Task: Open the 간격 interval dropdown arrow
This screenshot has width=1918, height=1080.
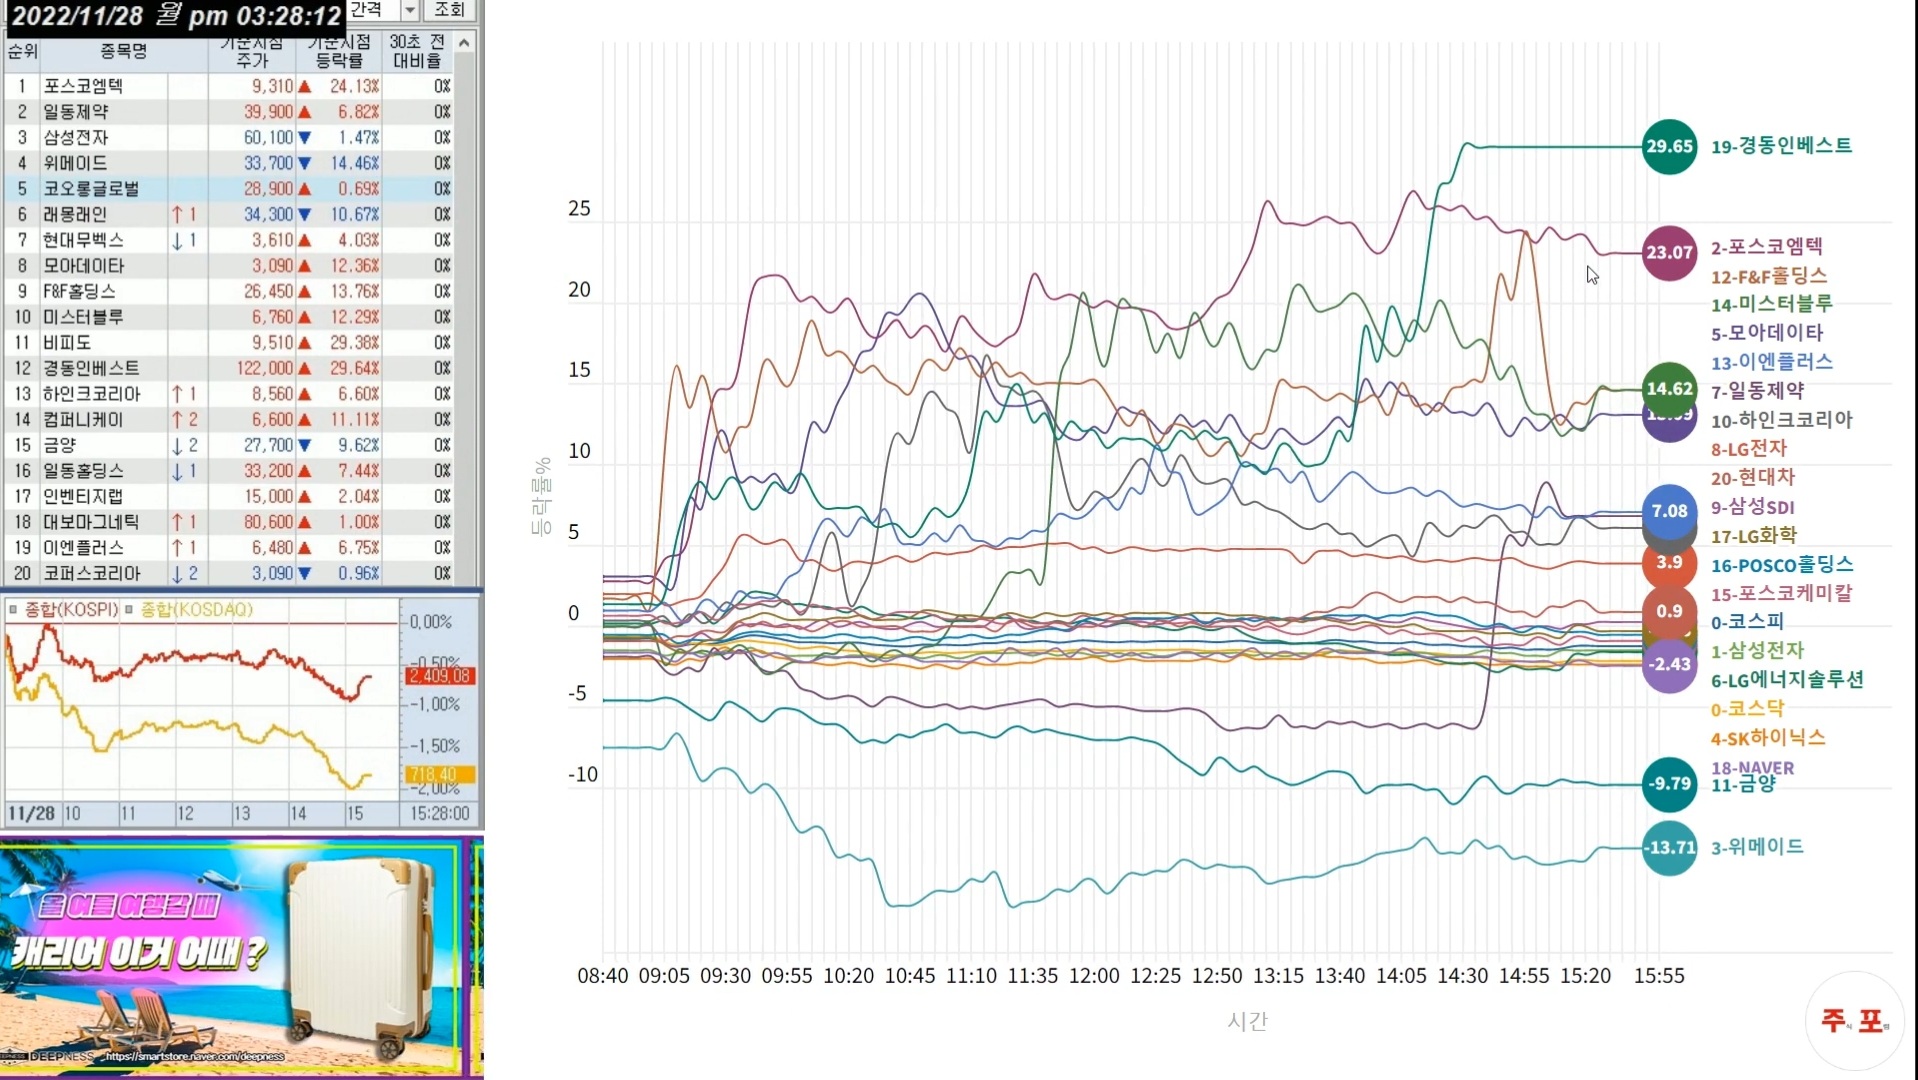Action: pyautogui.click(x=409, y=10)
